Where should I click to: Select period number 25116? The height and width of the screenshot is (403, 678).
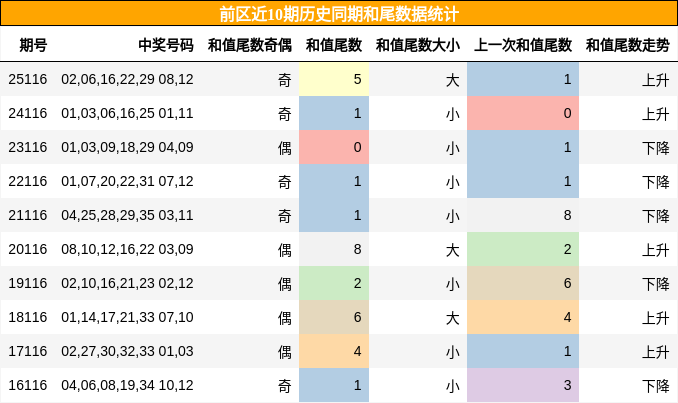(28, 79)
